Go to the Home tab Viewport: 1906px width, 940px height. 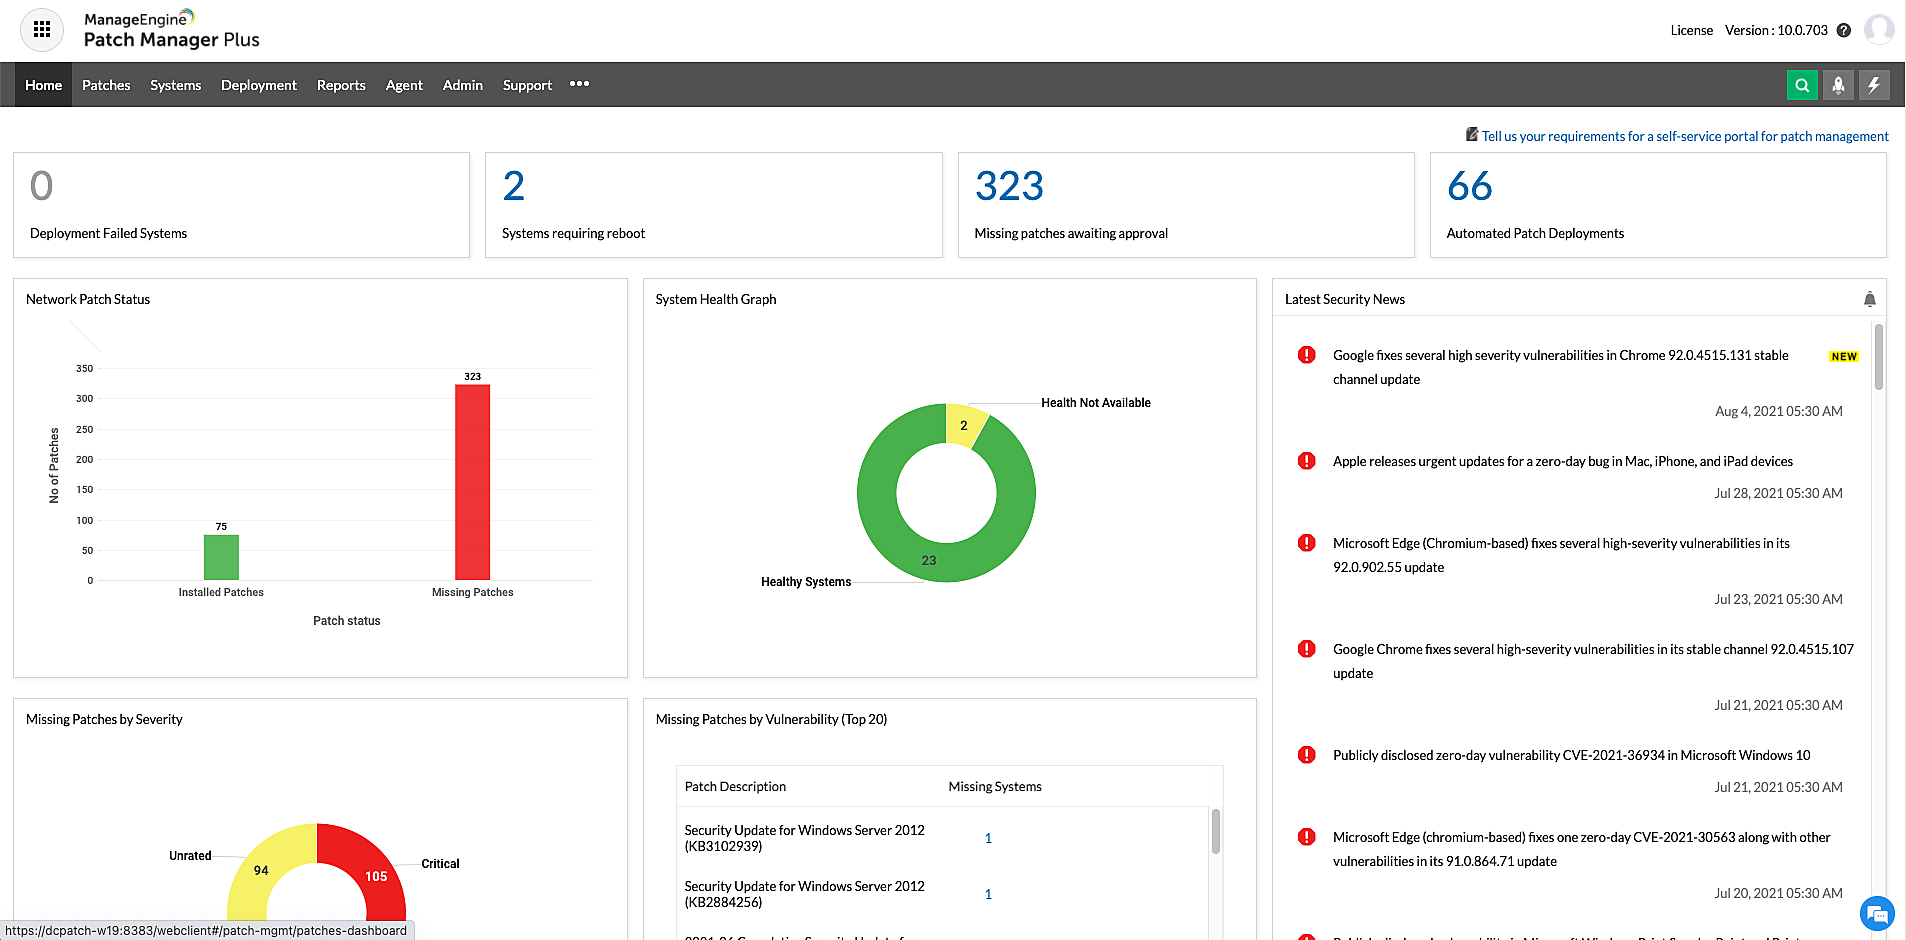tap(43, 85)
